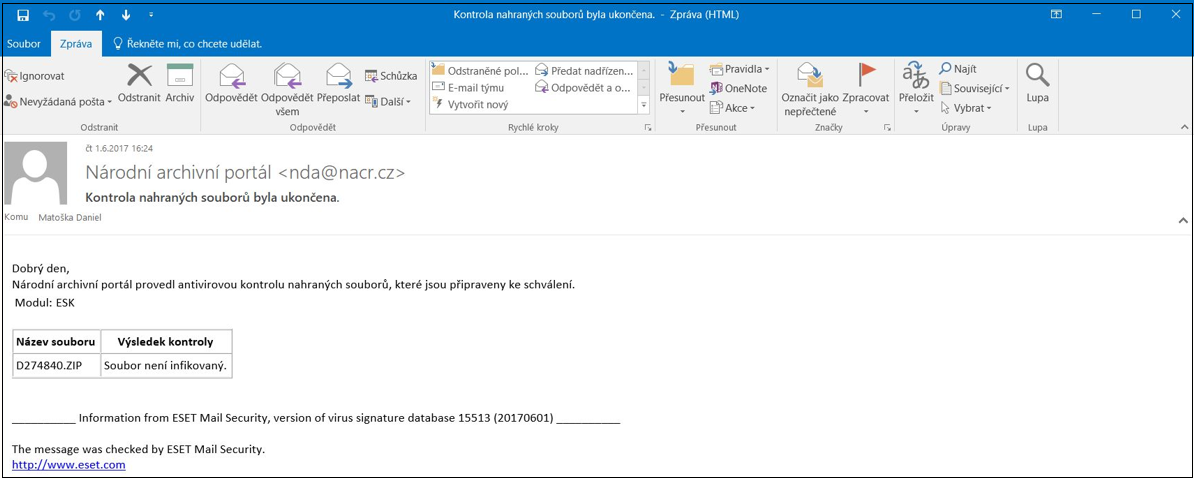Collapse the ribbon with the chevron
Viewport: 1194px width, 479px height.
(x=1183, y=127)
